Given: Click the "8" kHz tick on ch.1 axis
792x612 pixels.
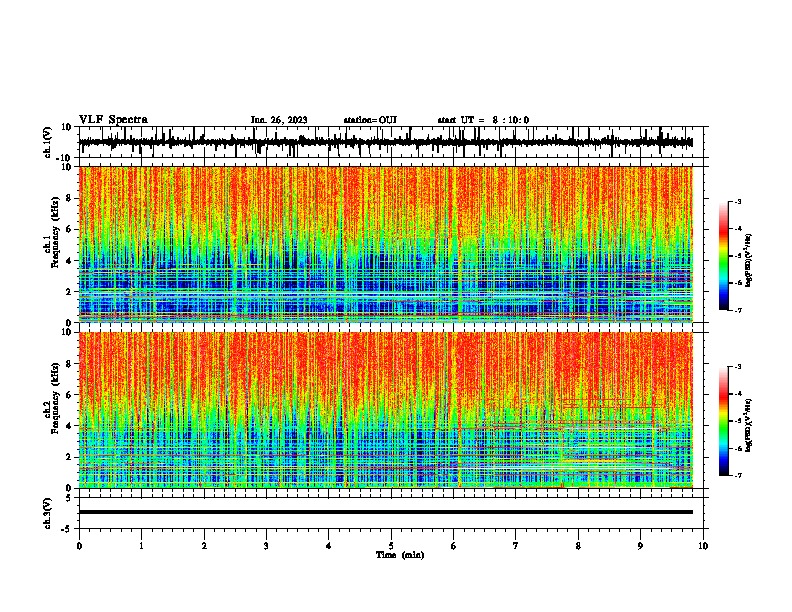Looking at the screenshot, I should point(70,198).
